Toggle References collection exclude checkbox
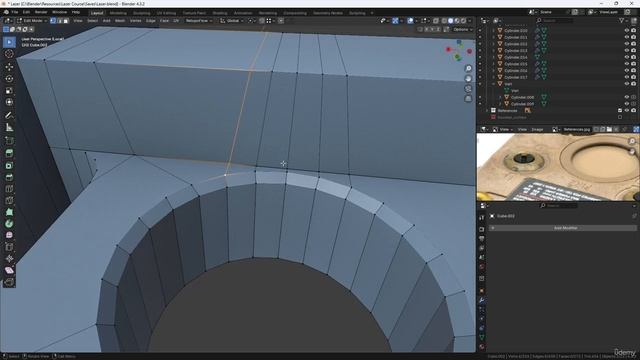Viewport: 640px width, 360px height. click(620, 110)
